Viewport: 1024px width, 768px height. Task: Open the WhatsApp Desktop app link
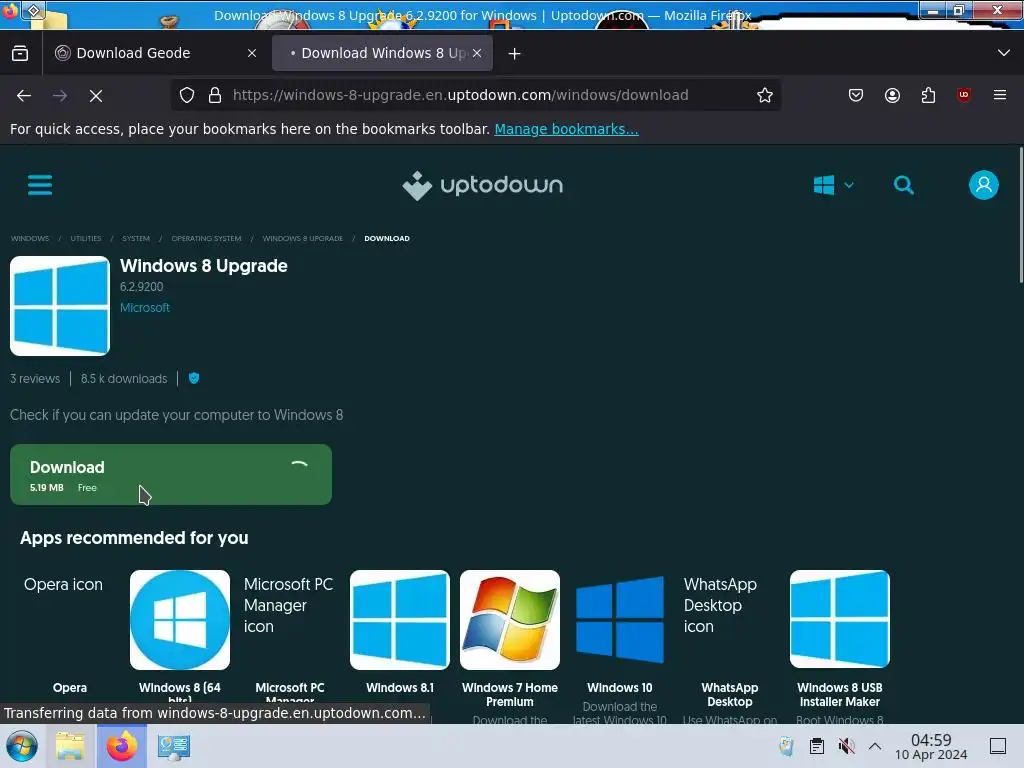click(x=730, y=694)
